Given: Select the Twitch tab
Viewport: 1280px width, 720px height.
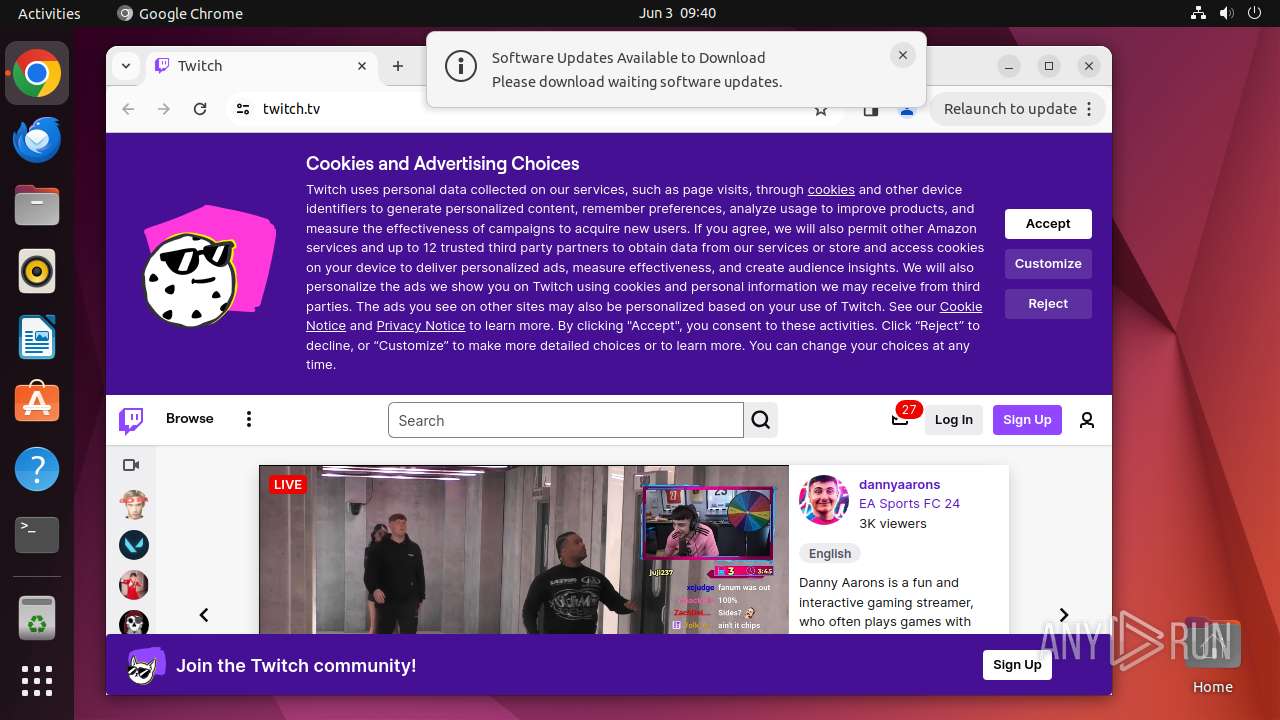Looking at the screenshot, I should [x=262, y=66].
